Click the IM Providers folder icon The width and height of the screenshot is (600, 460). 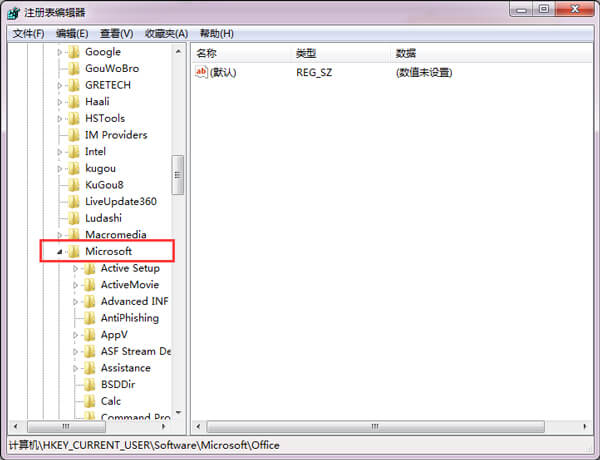click(x=73, y=135)
